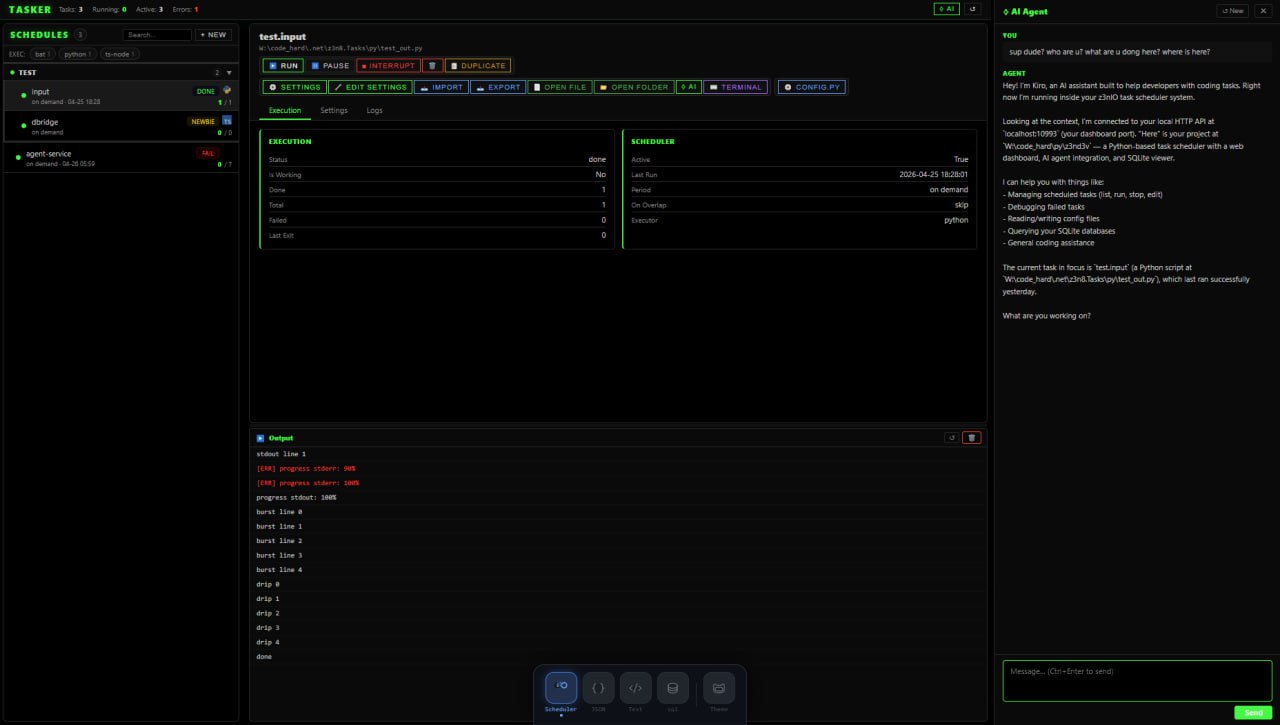Click the delete trash icon beside Interrupt

tap(432, 66)
